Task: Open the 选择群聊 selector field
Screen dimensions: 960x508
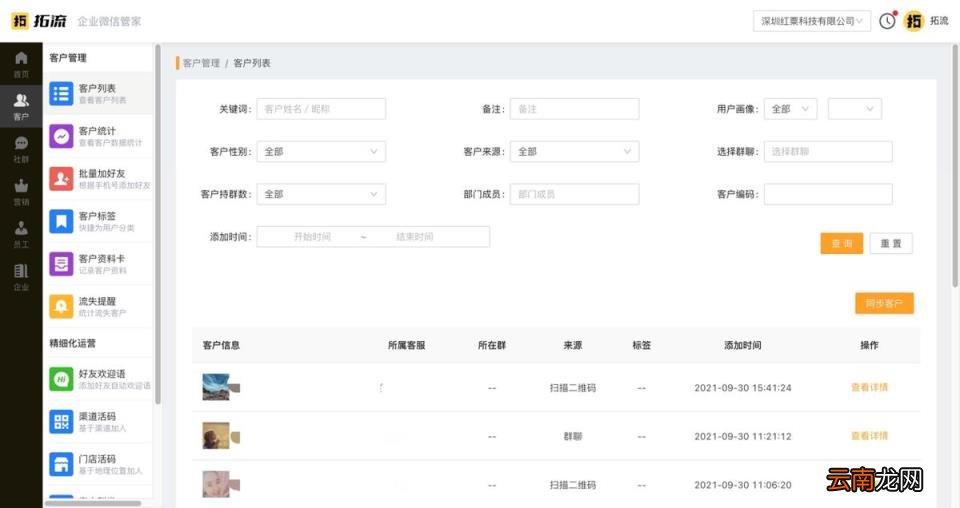Action: coord(828,152)
